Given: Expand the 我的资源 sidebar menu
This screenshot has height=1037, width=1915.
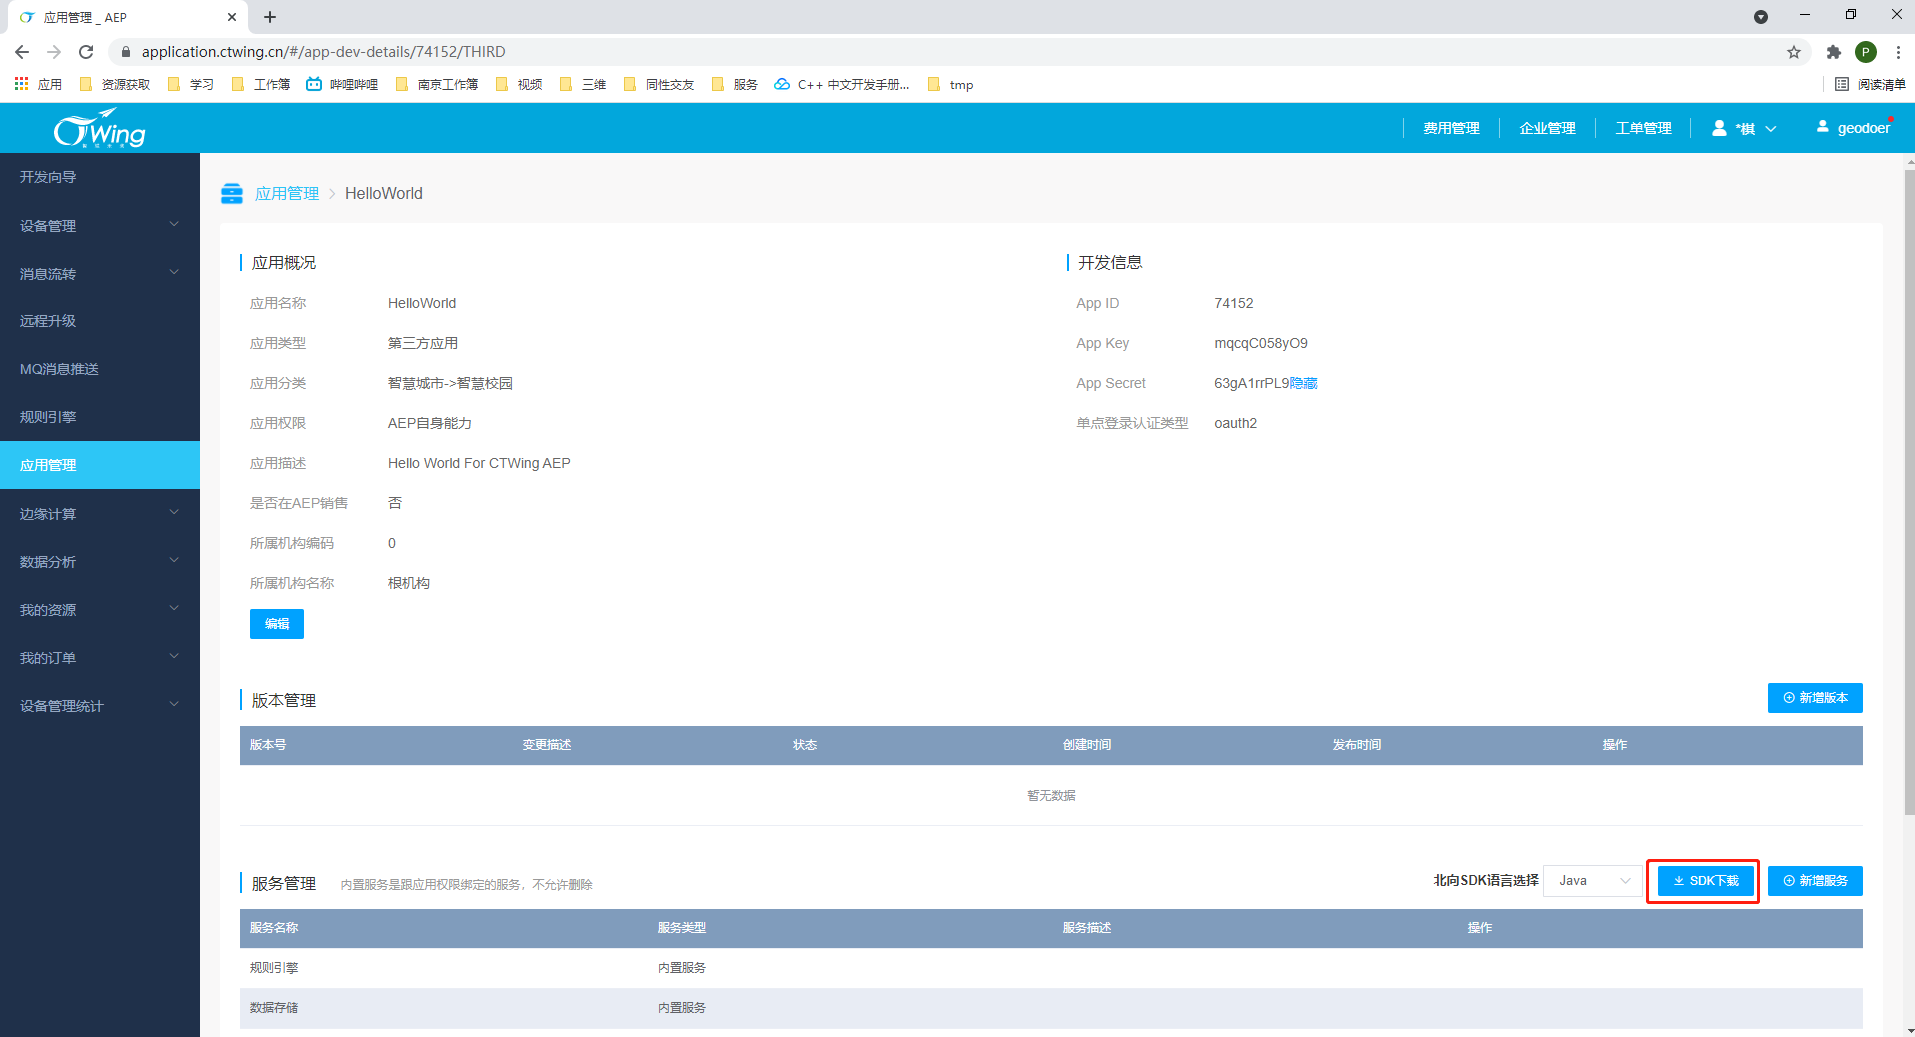Looking at the screenshot, I should (x=100, y=610).
